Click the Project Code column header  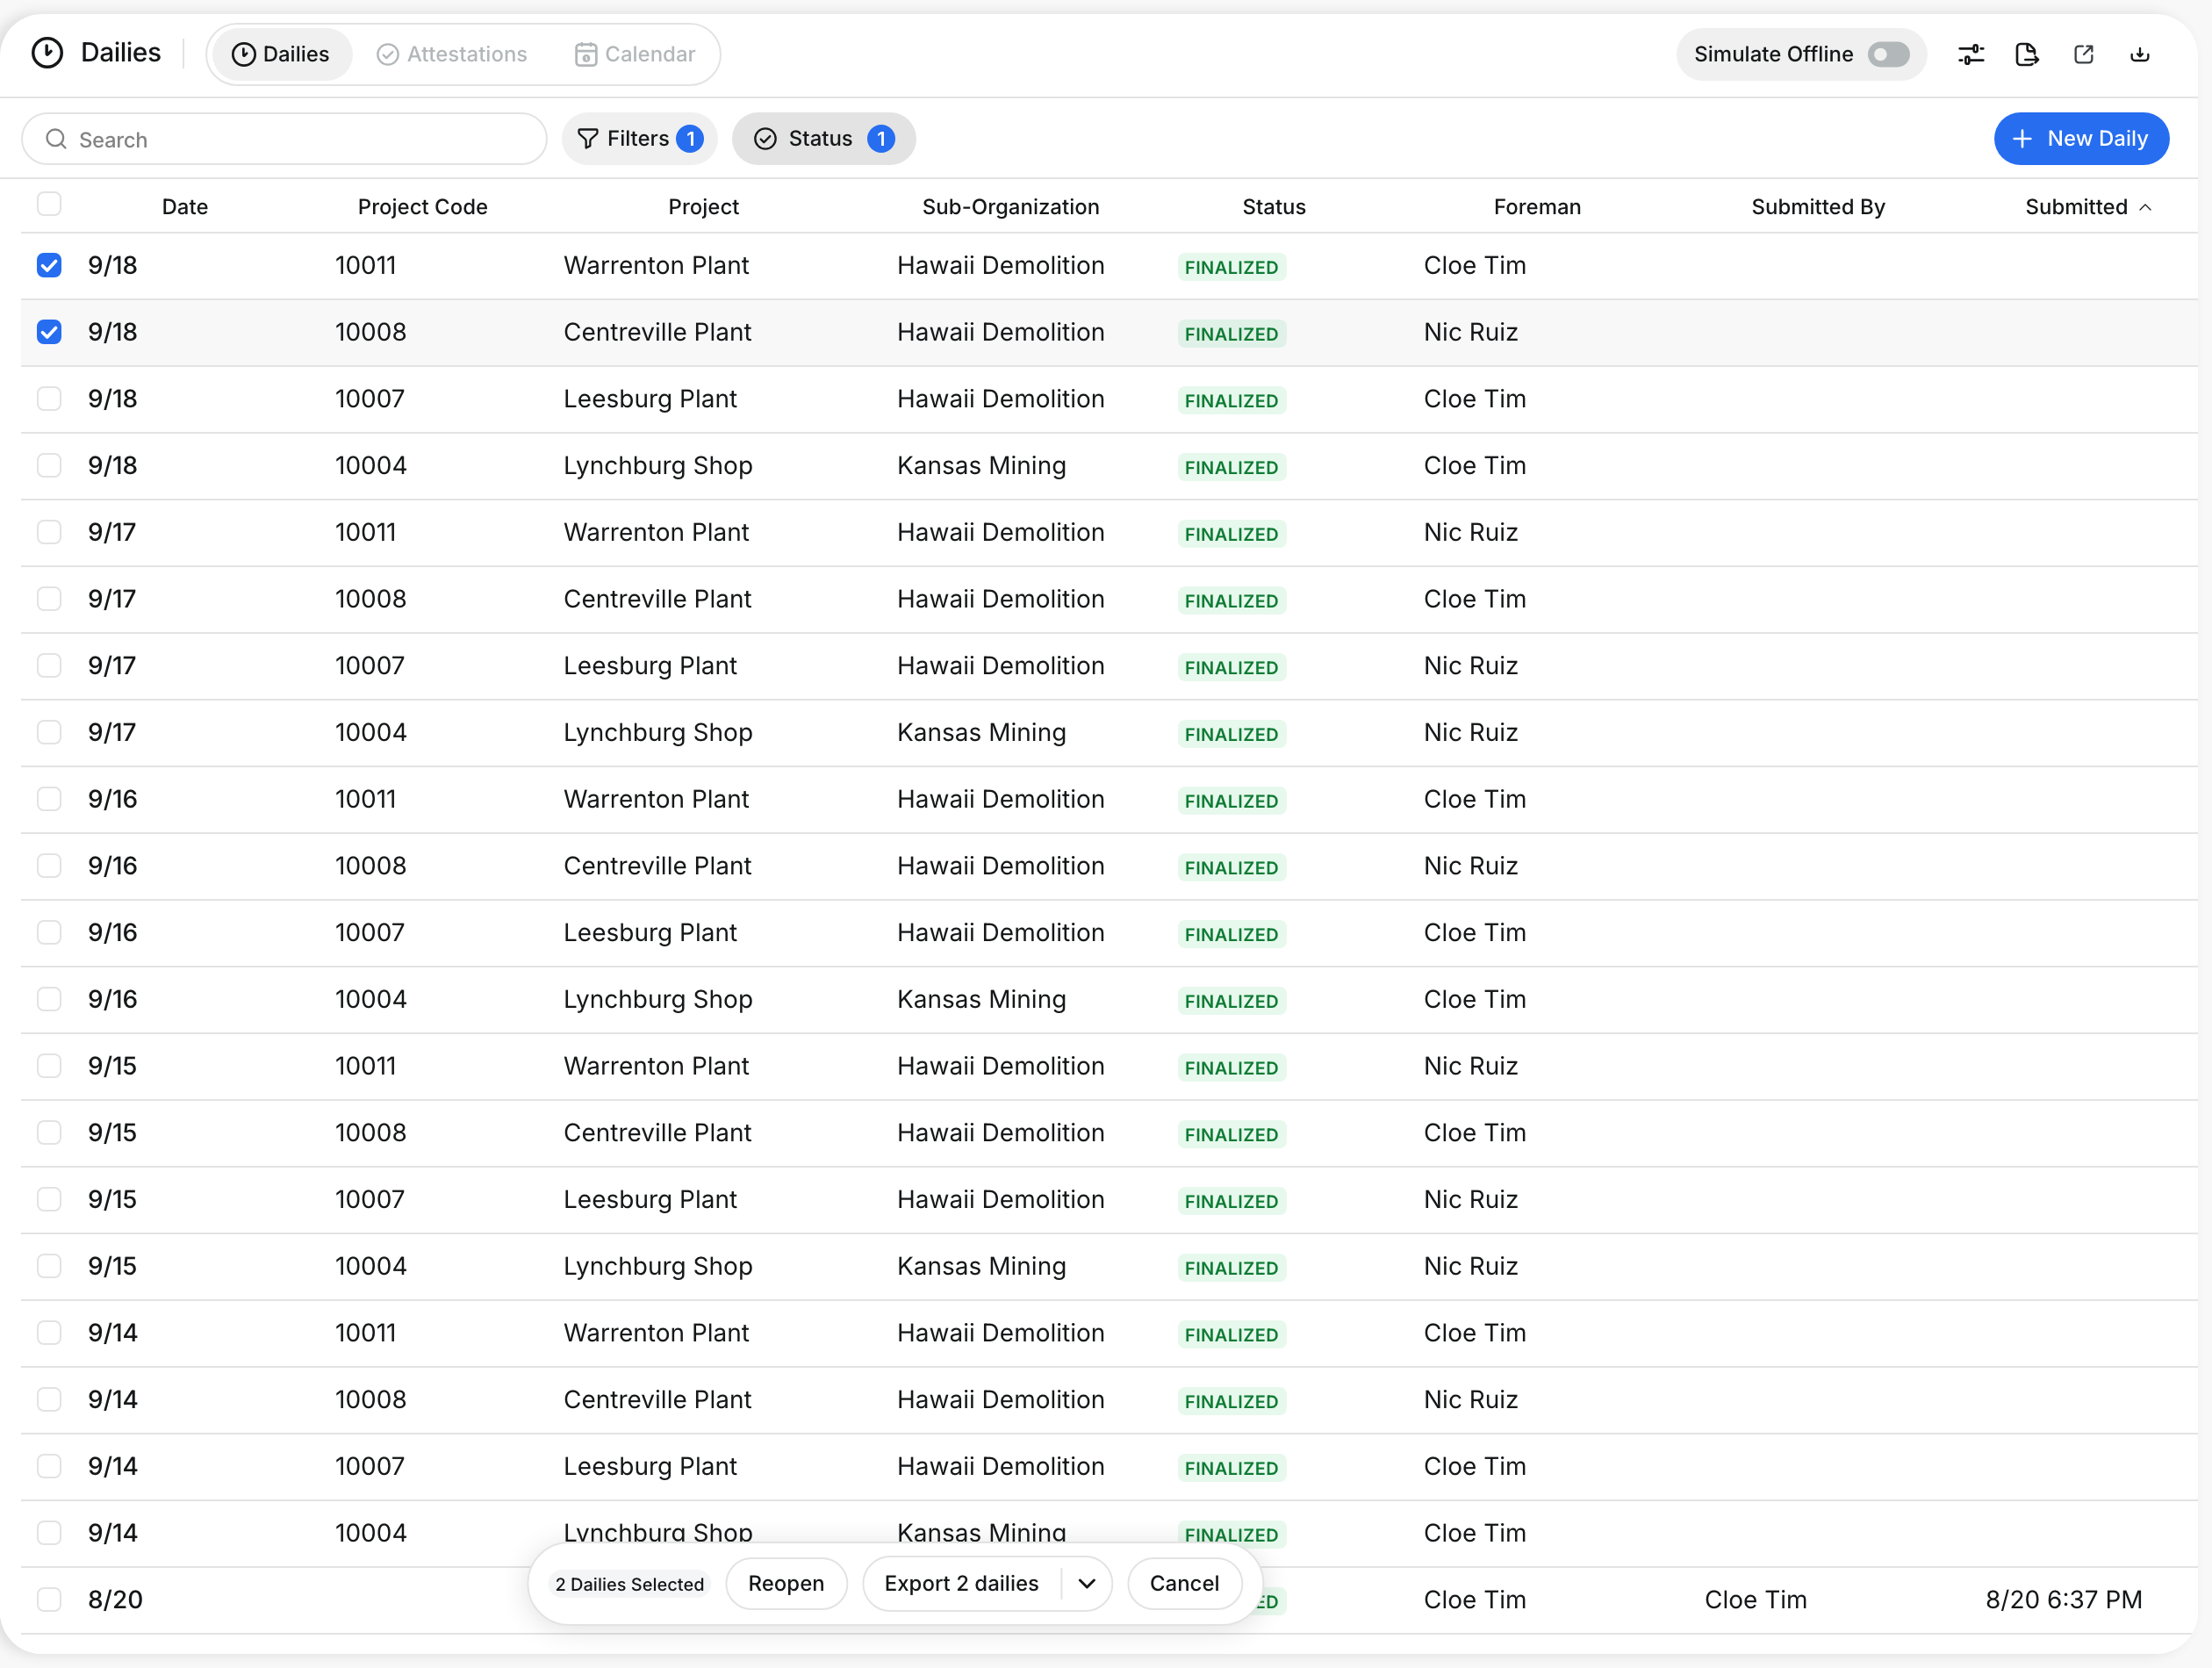pyautogui.click(x=422, y=207)
